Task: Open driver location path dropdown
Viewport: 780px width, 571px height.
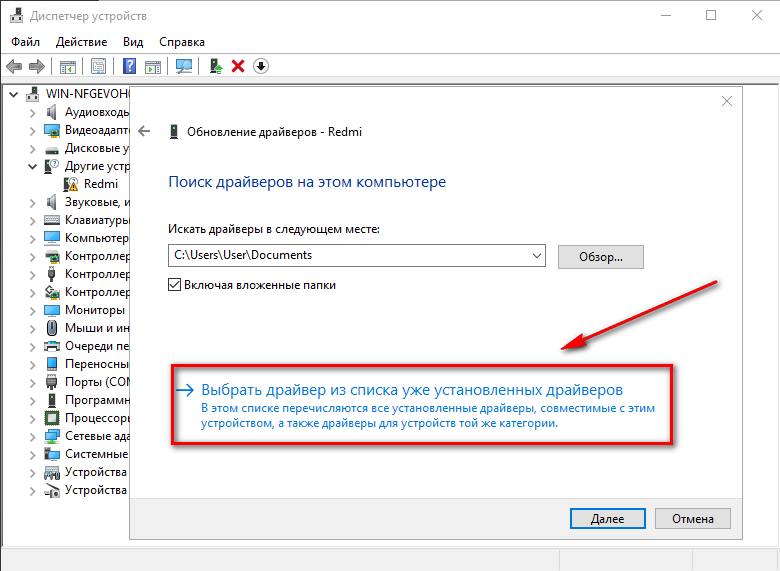Action: click(537, 256)
